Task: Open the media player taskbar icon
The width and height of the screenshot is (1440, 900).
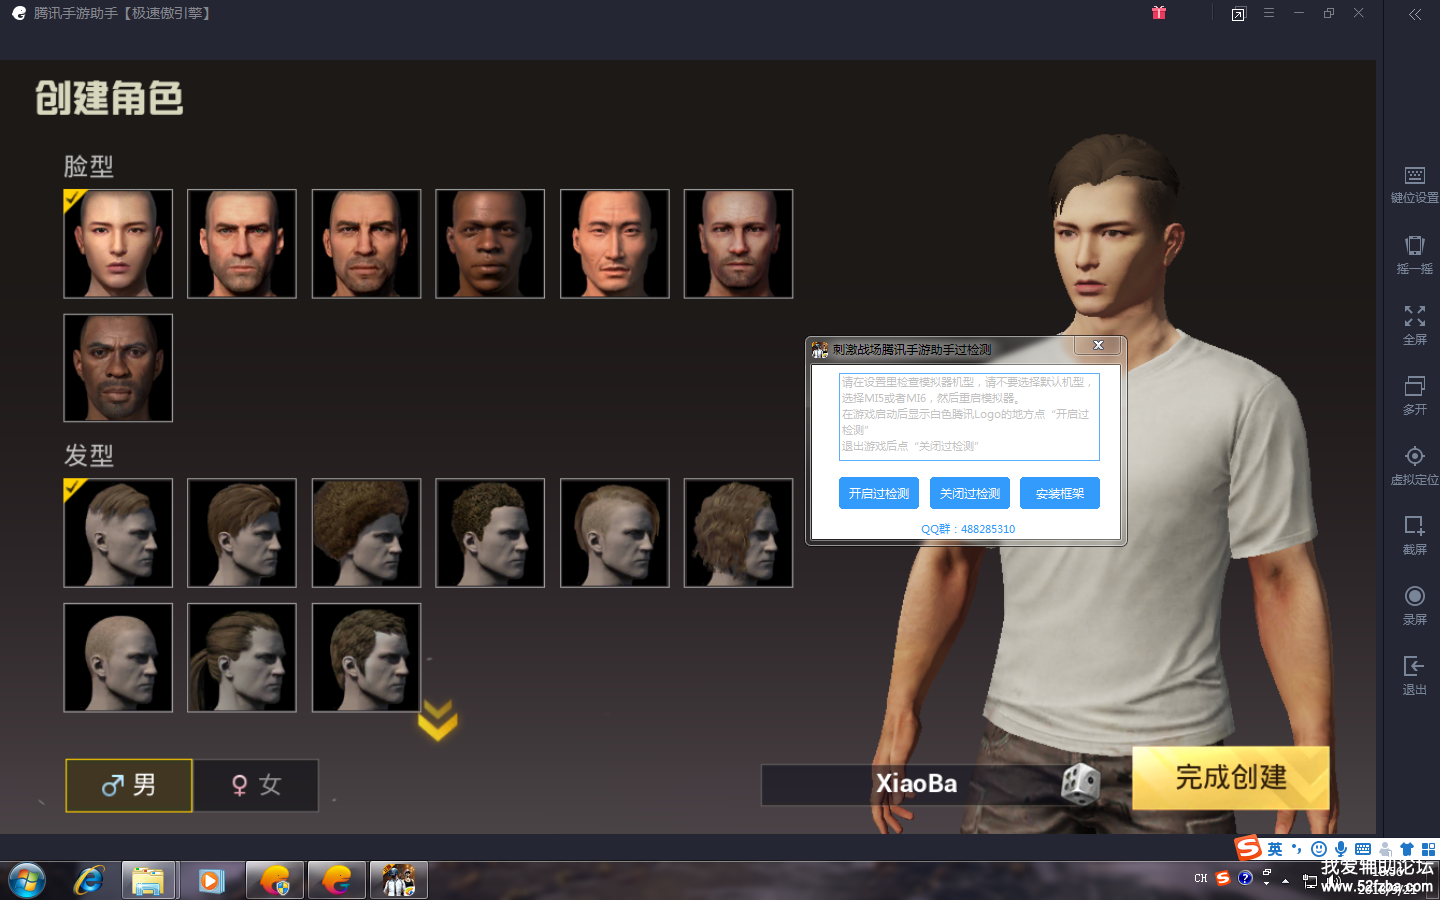Action: tap(211, 881)
